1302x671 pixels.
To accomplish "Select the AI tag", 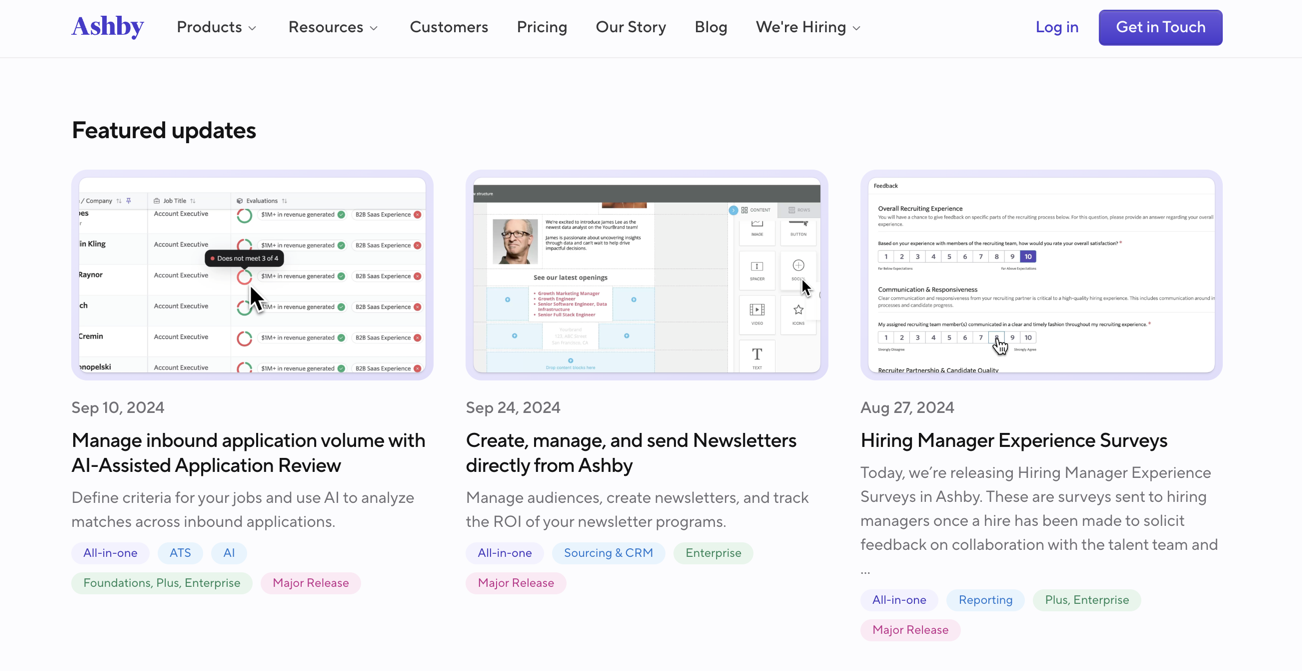I will pos(229,553).
